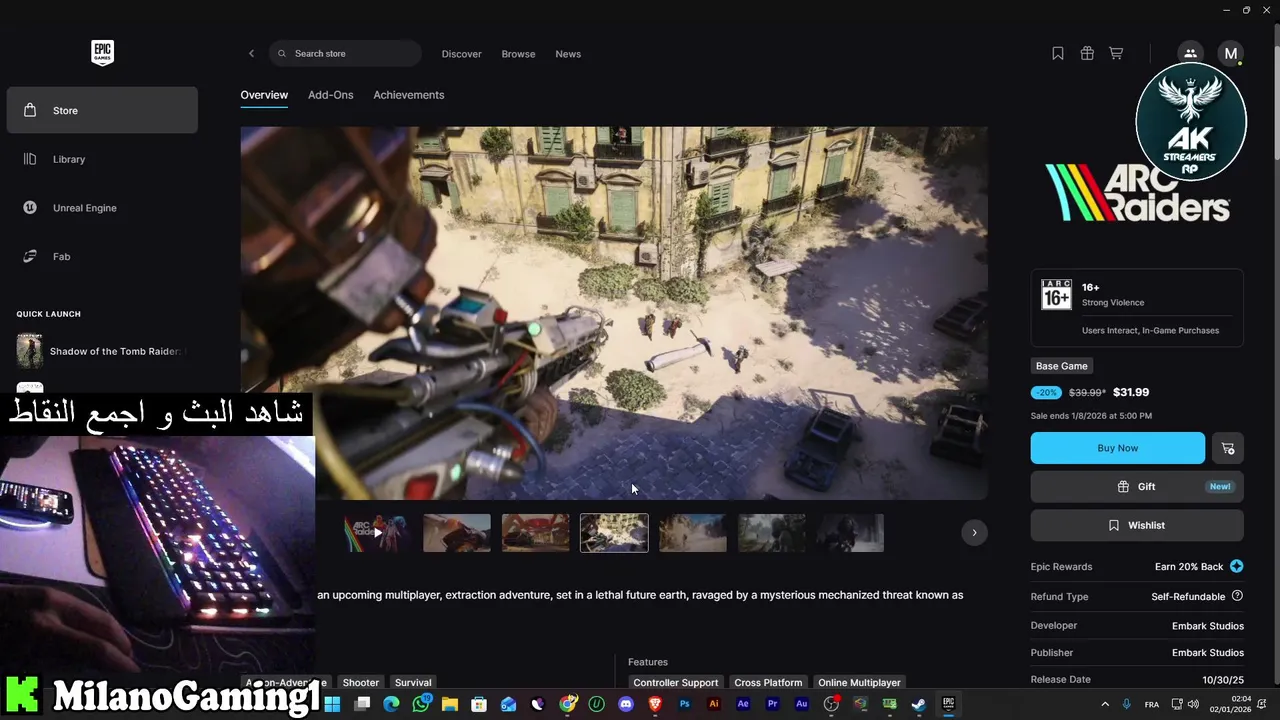Image resolution: width=1280 pixels, height=720 pixels.
Task: Select the sixth media thumbnail
Action: tap(772, 533)
